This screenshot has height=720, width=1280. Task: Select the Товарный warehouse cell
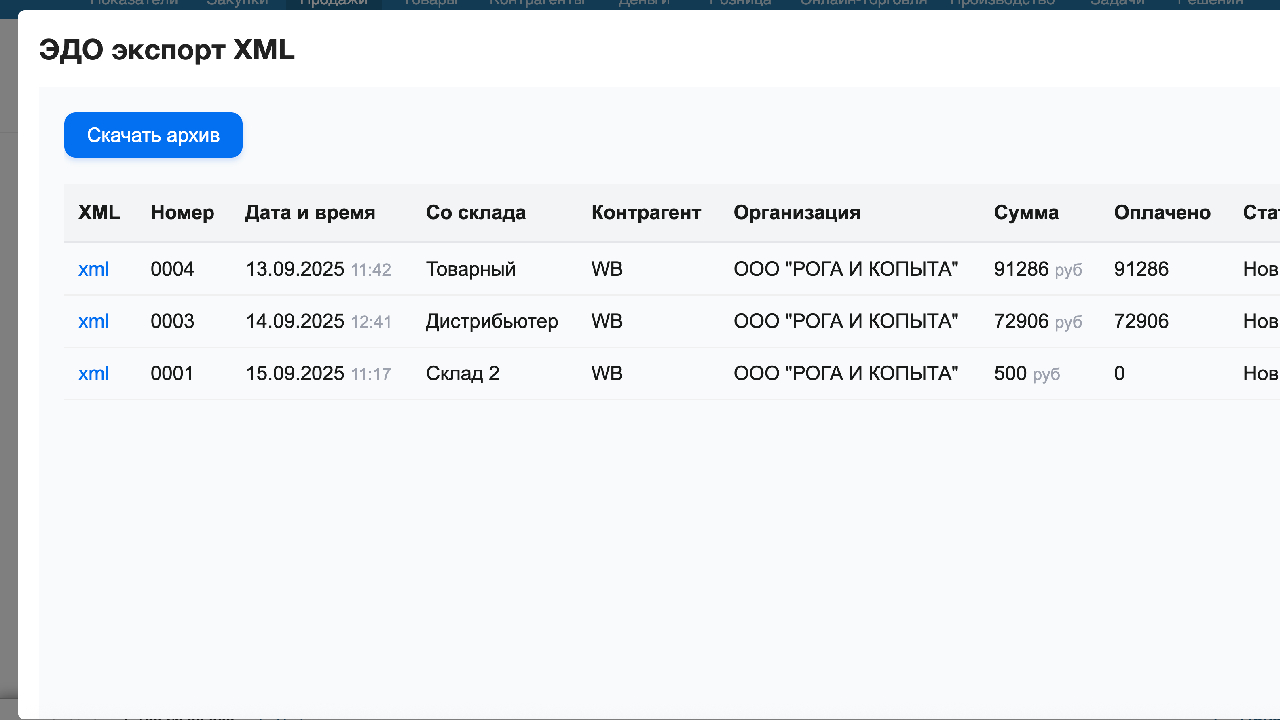point(471,269)
